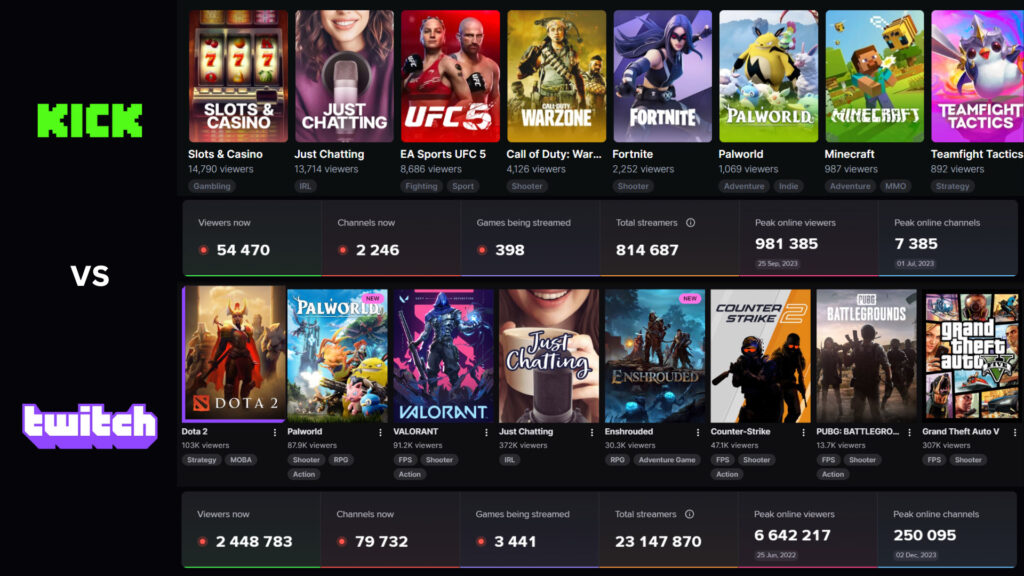1024x576 pixels.
Task: Open the options menu on the Dota 2 card
Action: click(x=275, y=430)
